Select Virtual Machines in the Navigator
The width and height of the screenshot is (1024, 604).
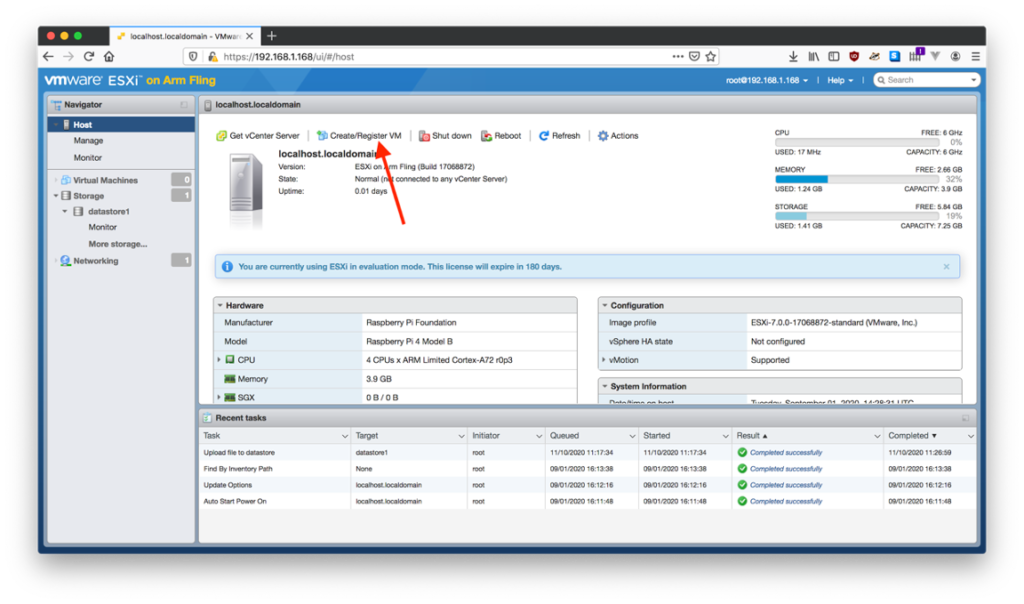click(x=105, y=180)
